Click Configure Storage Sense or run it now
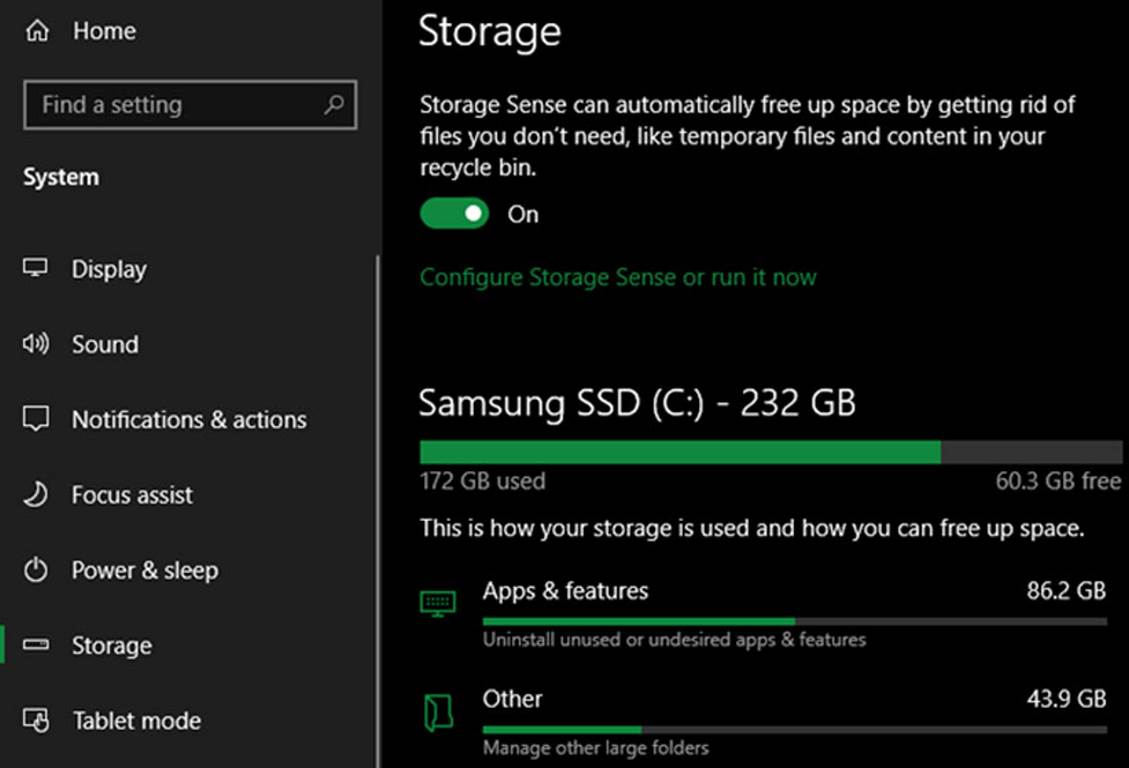The image size is (1129, 768). [618, 277]
